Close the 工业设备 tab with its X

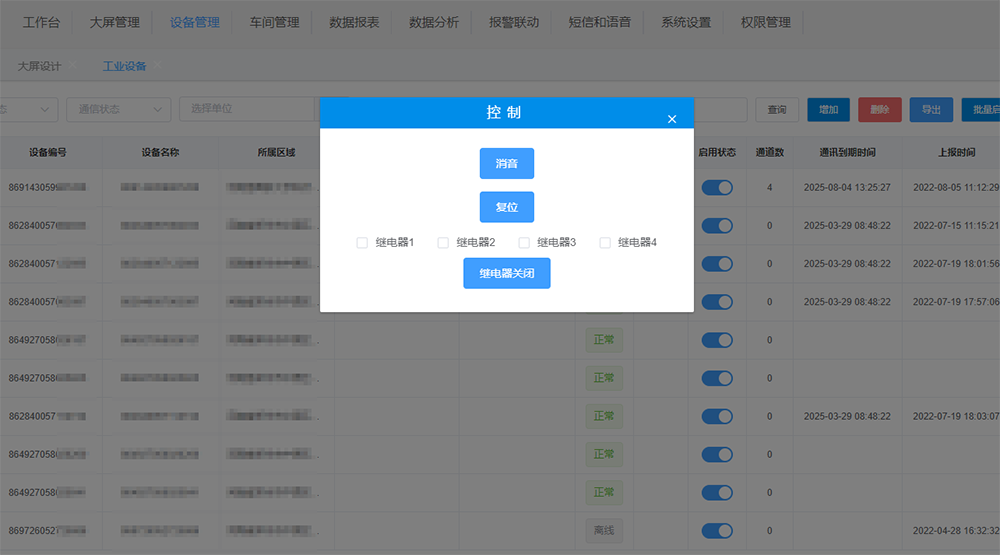point(158,67)
